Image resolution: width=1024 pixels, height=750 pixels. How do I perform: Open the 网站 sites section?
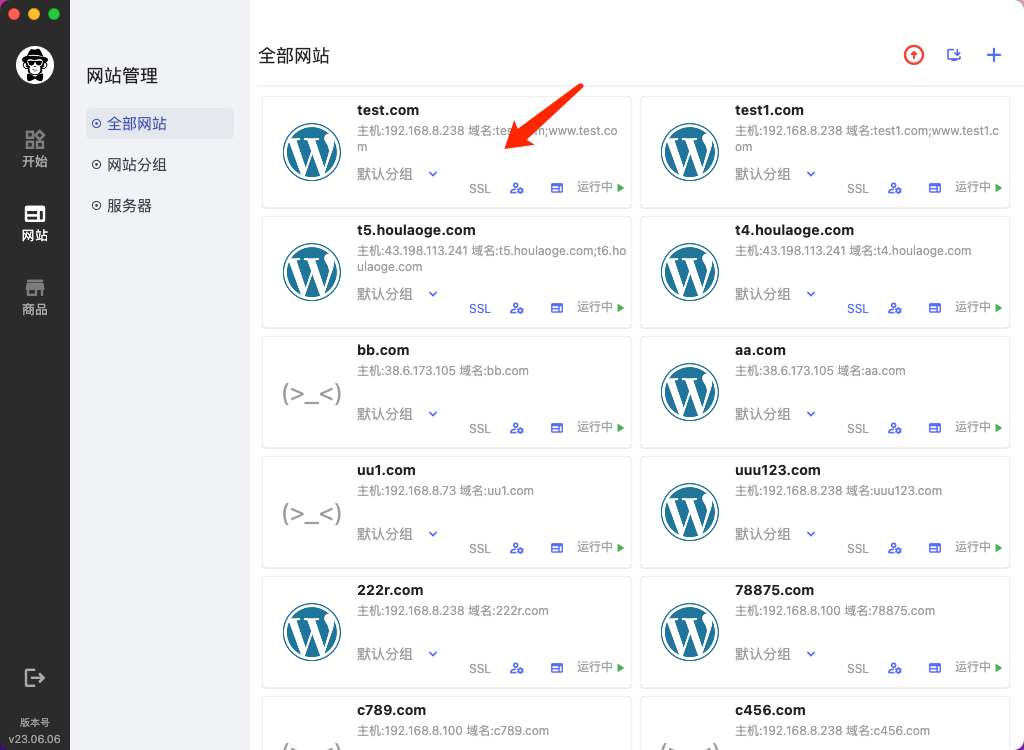pos(35,223)
